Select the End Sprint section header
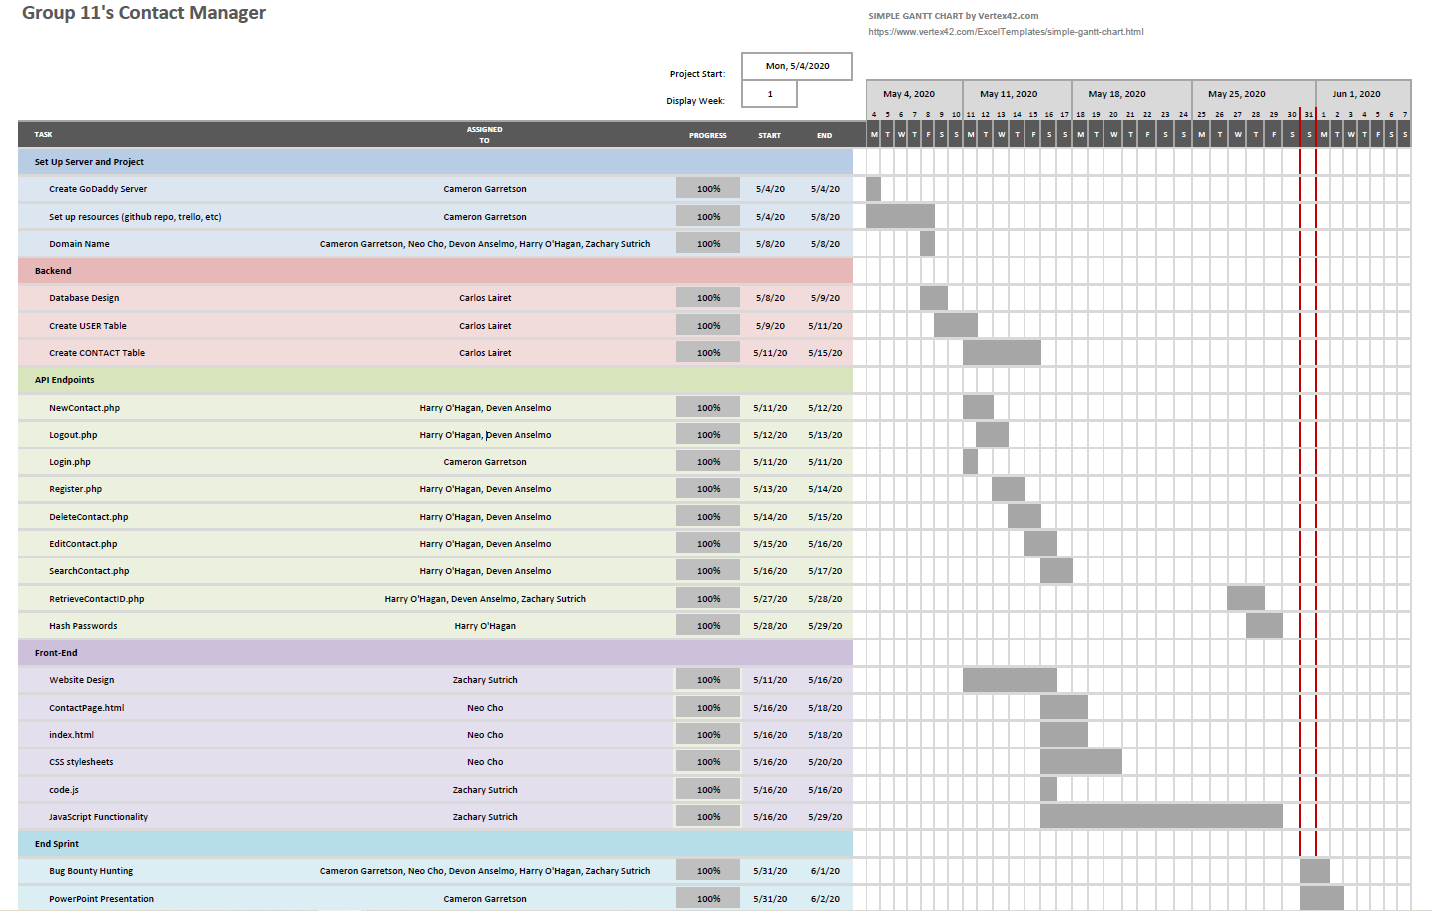Image resolution: width=1432 pixels, height=911 pixels. click(56, 844)
